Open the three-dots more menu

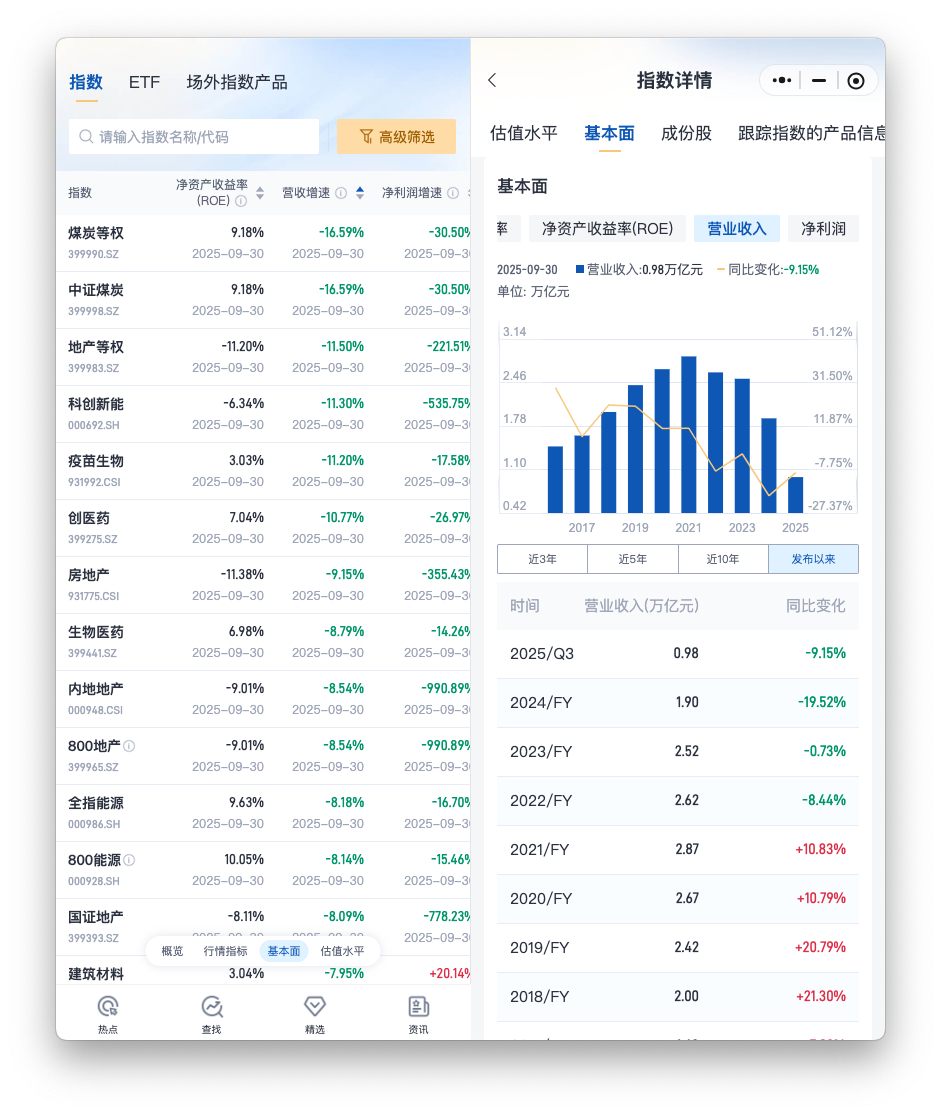click(782, 80)
